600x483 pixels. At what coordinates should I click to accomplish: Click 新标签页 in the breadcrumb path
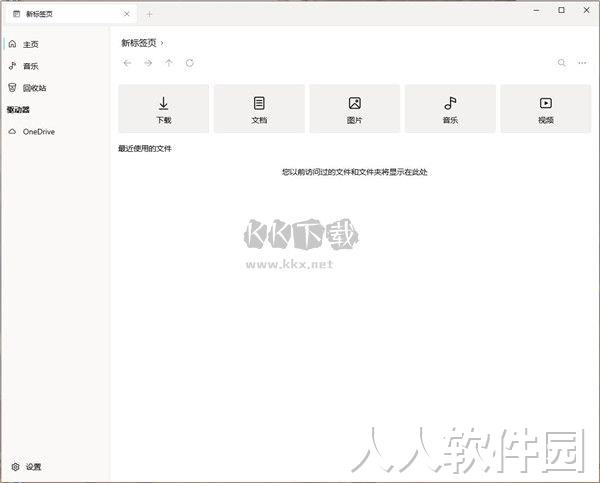[x=139, y=43]
